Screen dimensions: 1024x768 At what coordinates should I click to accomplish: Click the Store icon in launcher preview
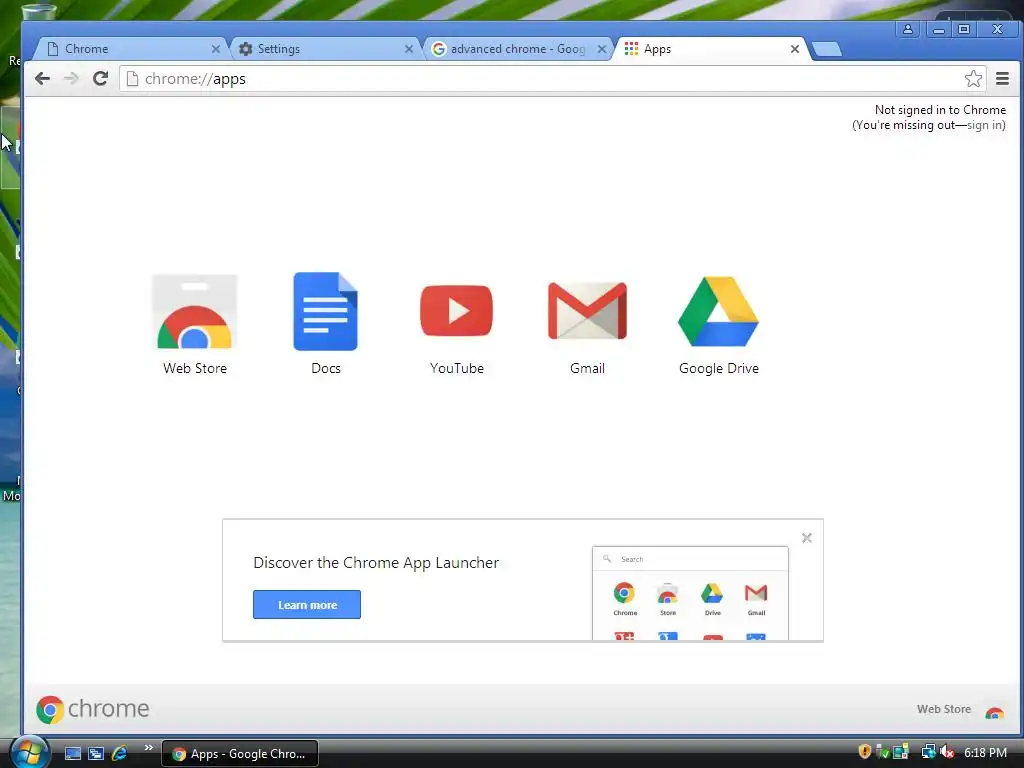tap(667, 593)
